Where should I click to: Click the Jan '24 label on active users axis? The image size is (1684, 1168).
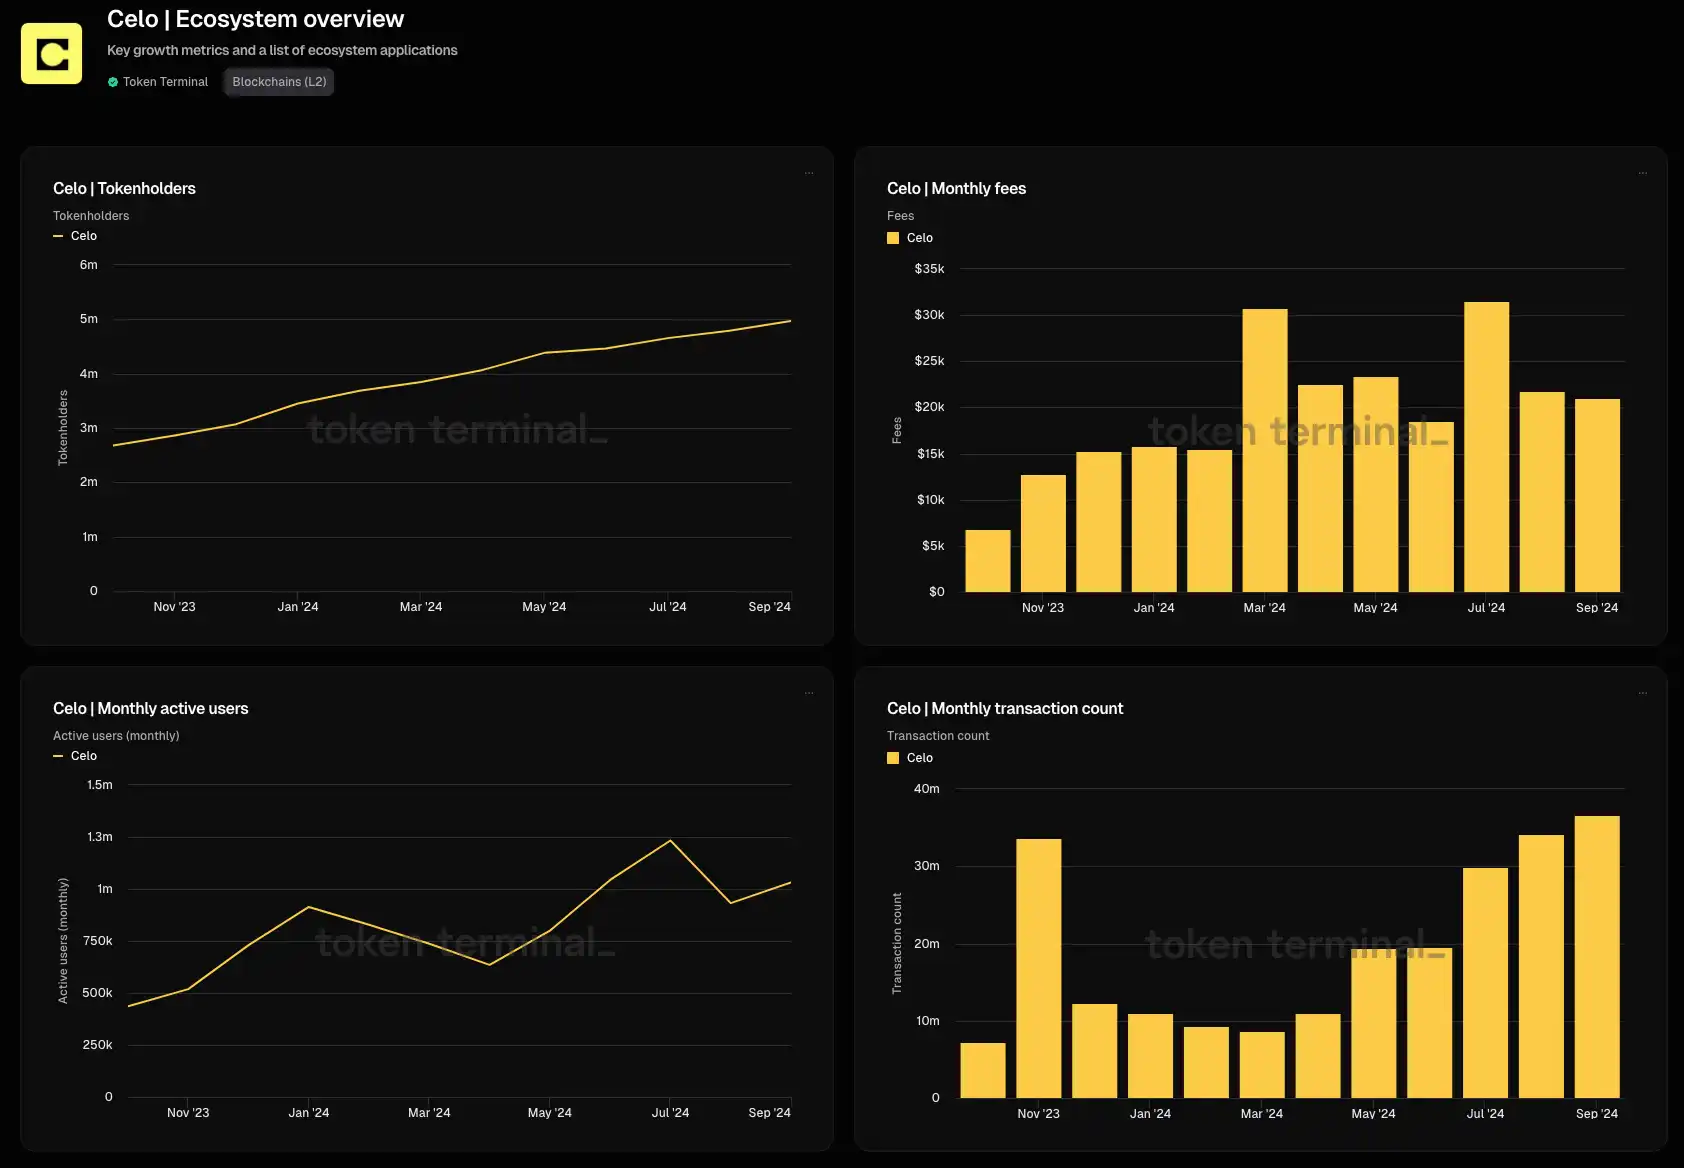(309, 1113)
